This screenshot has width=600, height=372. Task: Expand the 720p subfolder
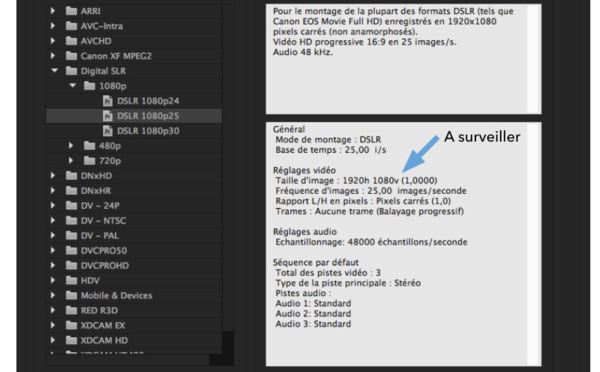(x=71, y=160)
